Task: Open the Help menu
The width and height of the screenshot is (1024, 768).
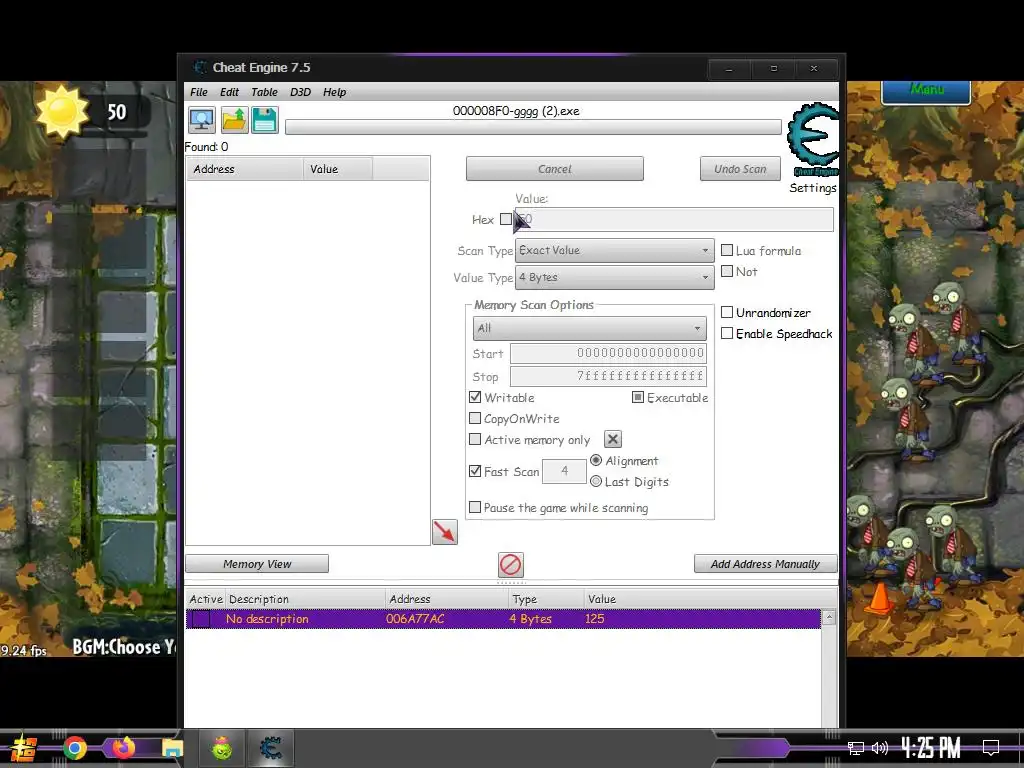Action: click(x=334, y=92)
